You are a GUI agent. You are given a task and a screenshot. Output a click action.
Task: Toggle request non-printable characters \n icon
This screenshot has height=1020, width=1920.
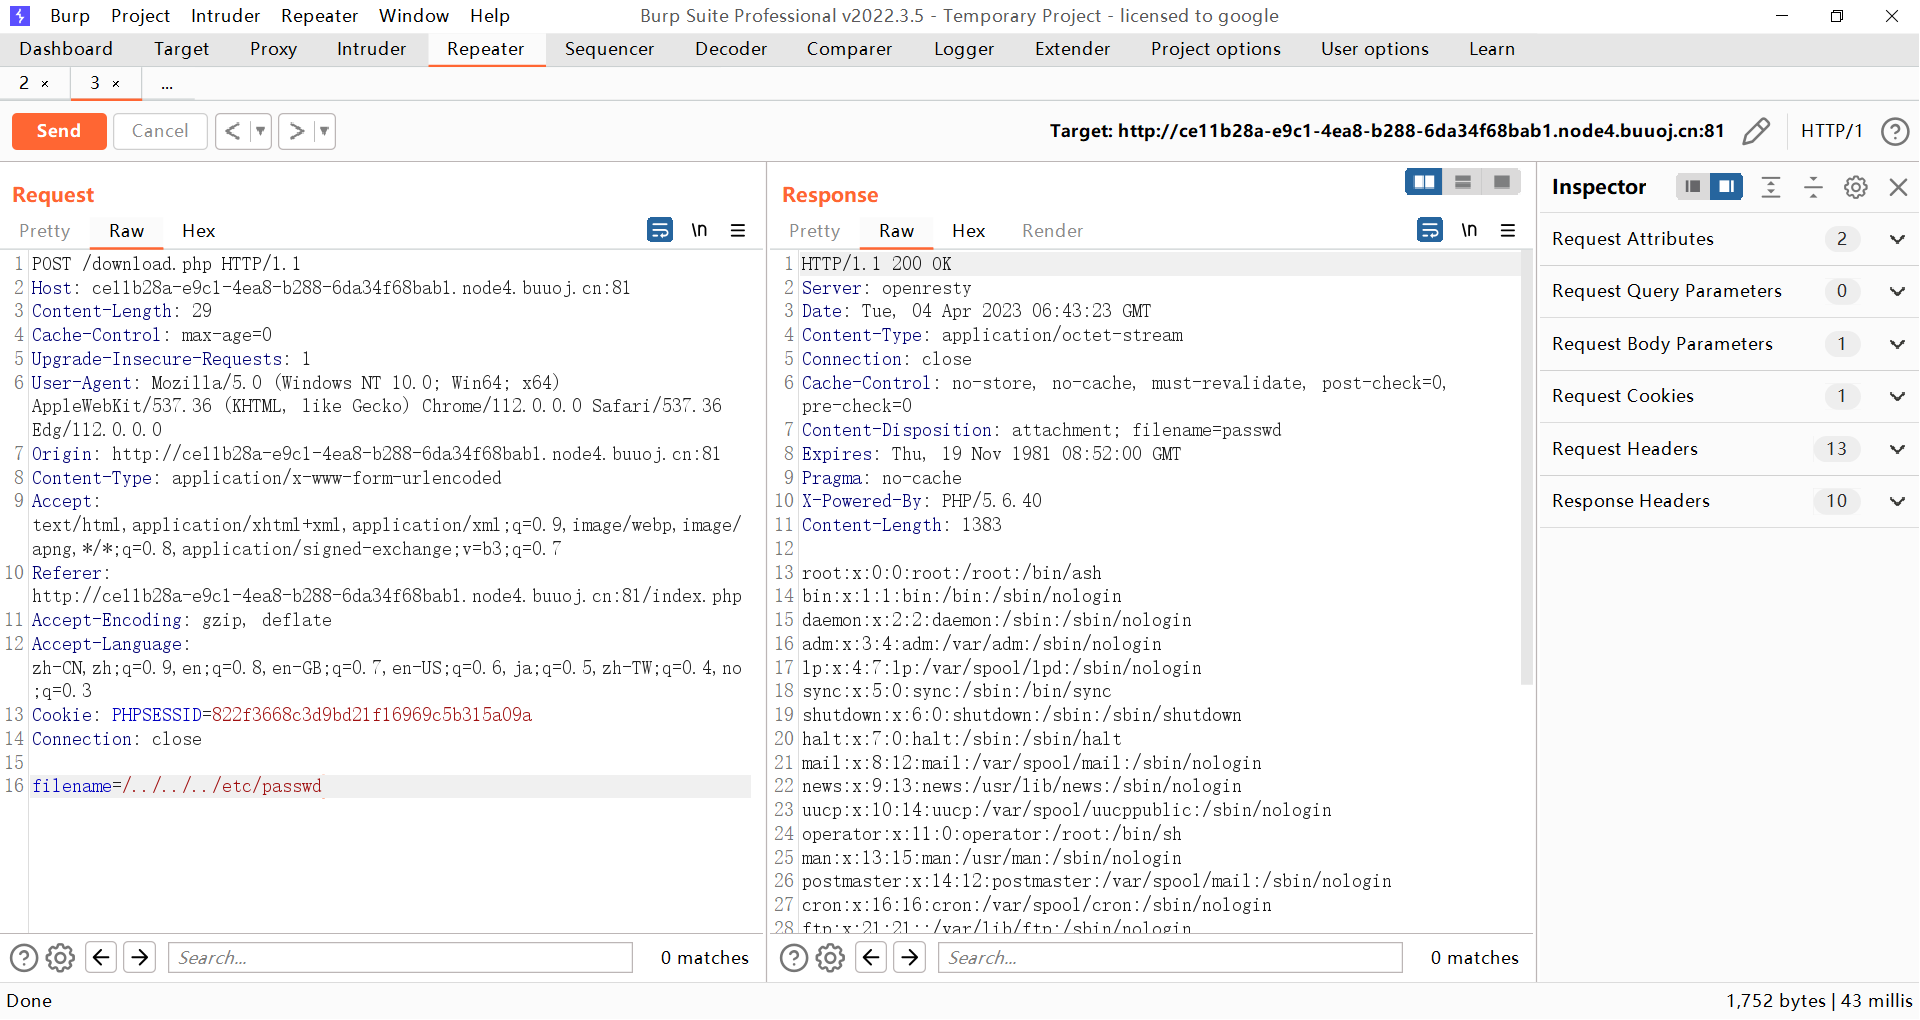coord(699,230)
